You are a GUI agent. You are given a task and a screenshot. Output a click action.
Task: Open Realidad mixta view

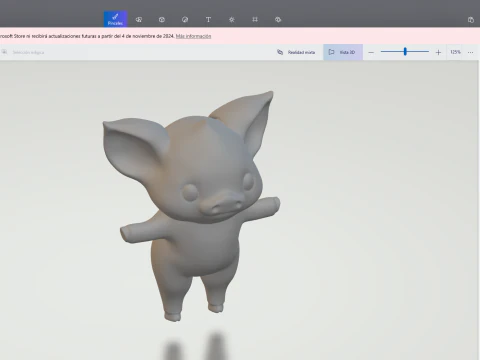point(296,52)
